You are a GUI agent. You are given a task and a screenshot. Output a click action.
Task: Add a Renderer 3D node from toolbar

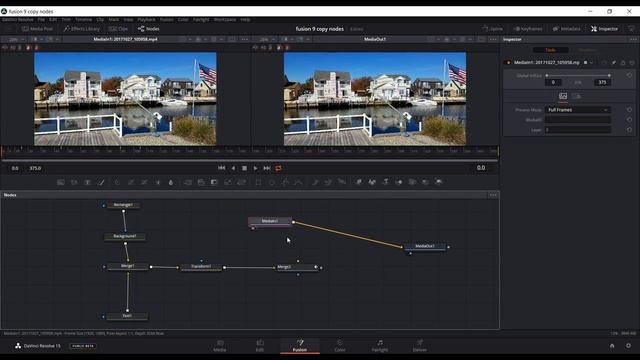439,182
